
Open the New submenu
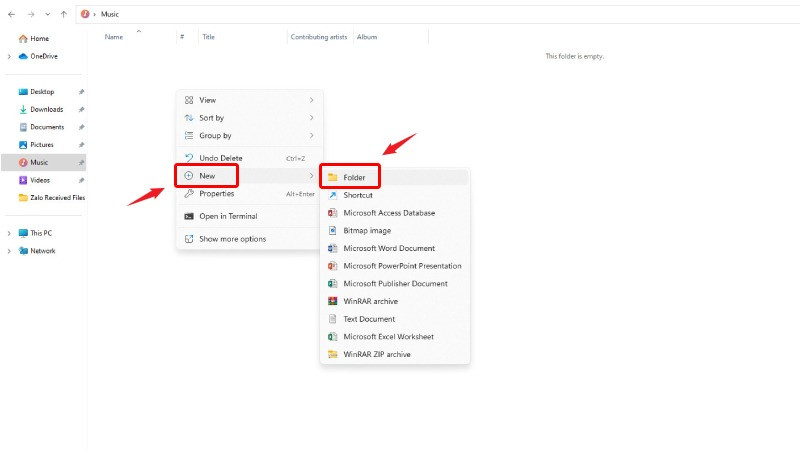pyautogui.click(x=249, y=176)
